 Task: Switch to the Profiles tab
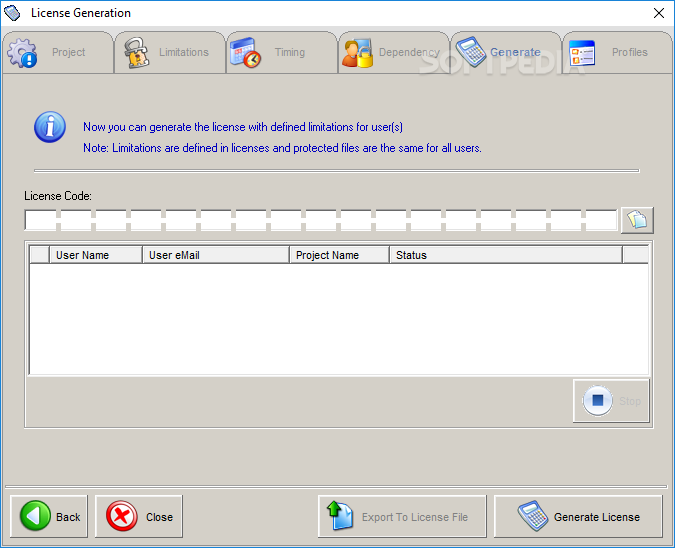pos(617,52)
